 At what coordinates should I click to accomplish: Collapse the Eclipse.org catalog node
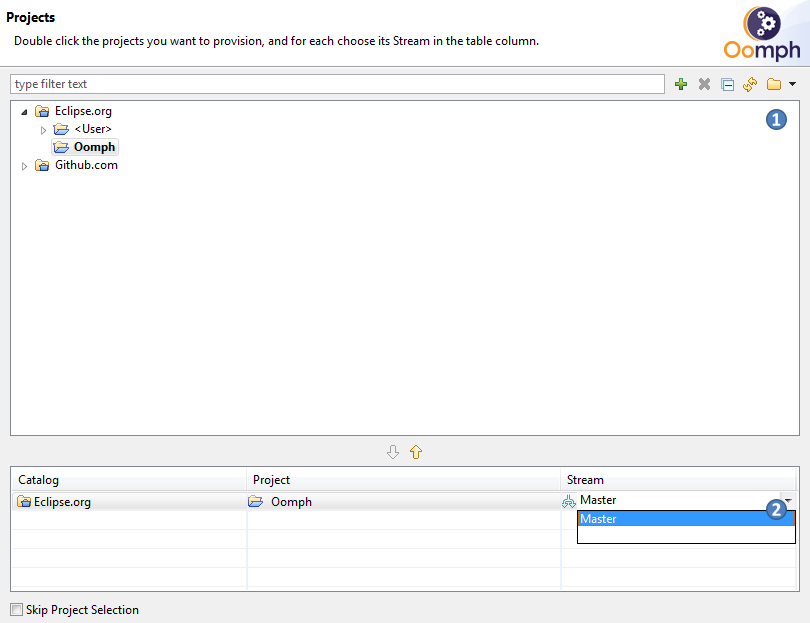(x=24, y=112)
